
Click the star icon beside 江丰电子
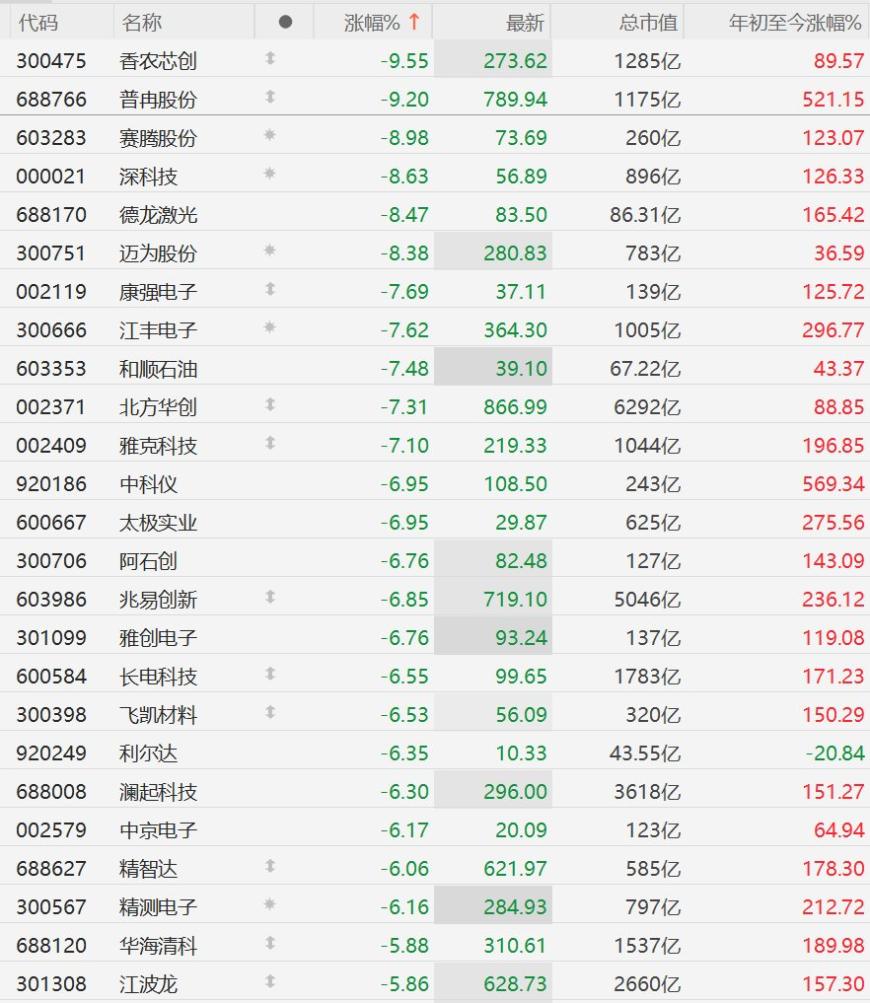(270, 328)
